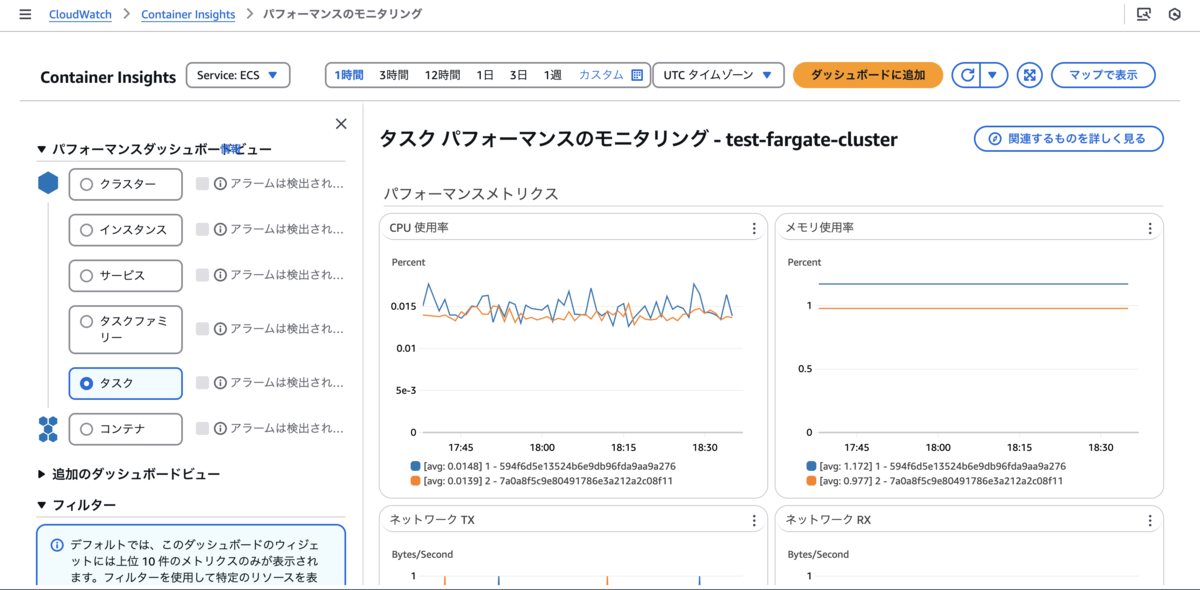Select the タスク radio option
The image size is (1200, 590).
[x=87, y=383]
